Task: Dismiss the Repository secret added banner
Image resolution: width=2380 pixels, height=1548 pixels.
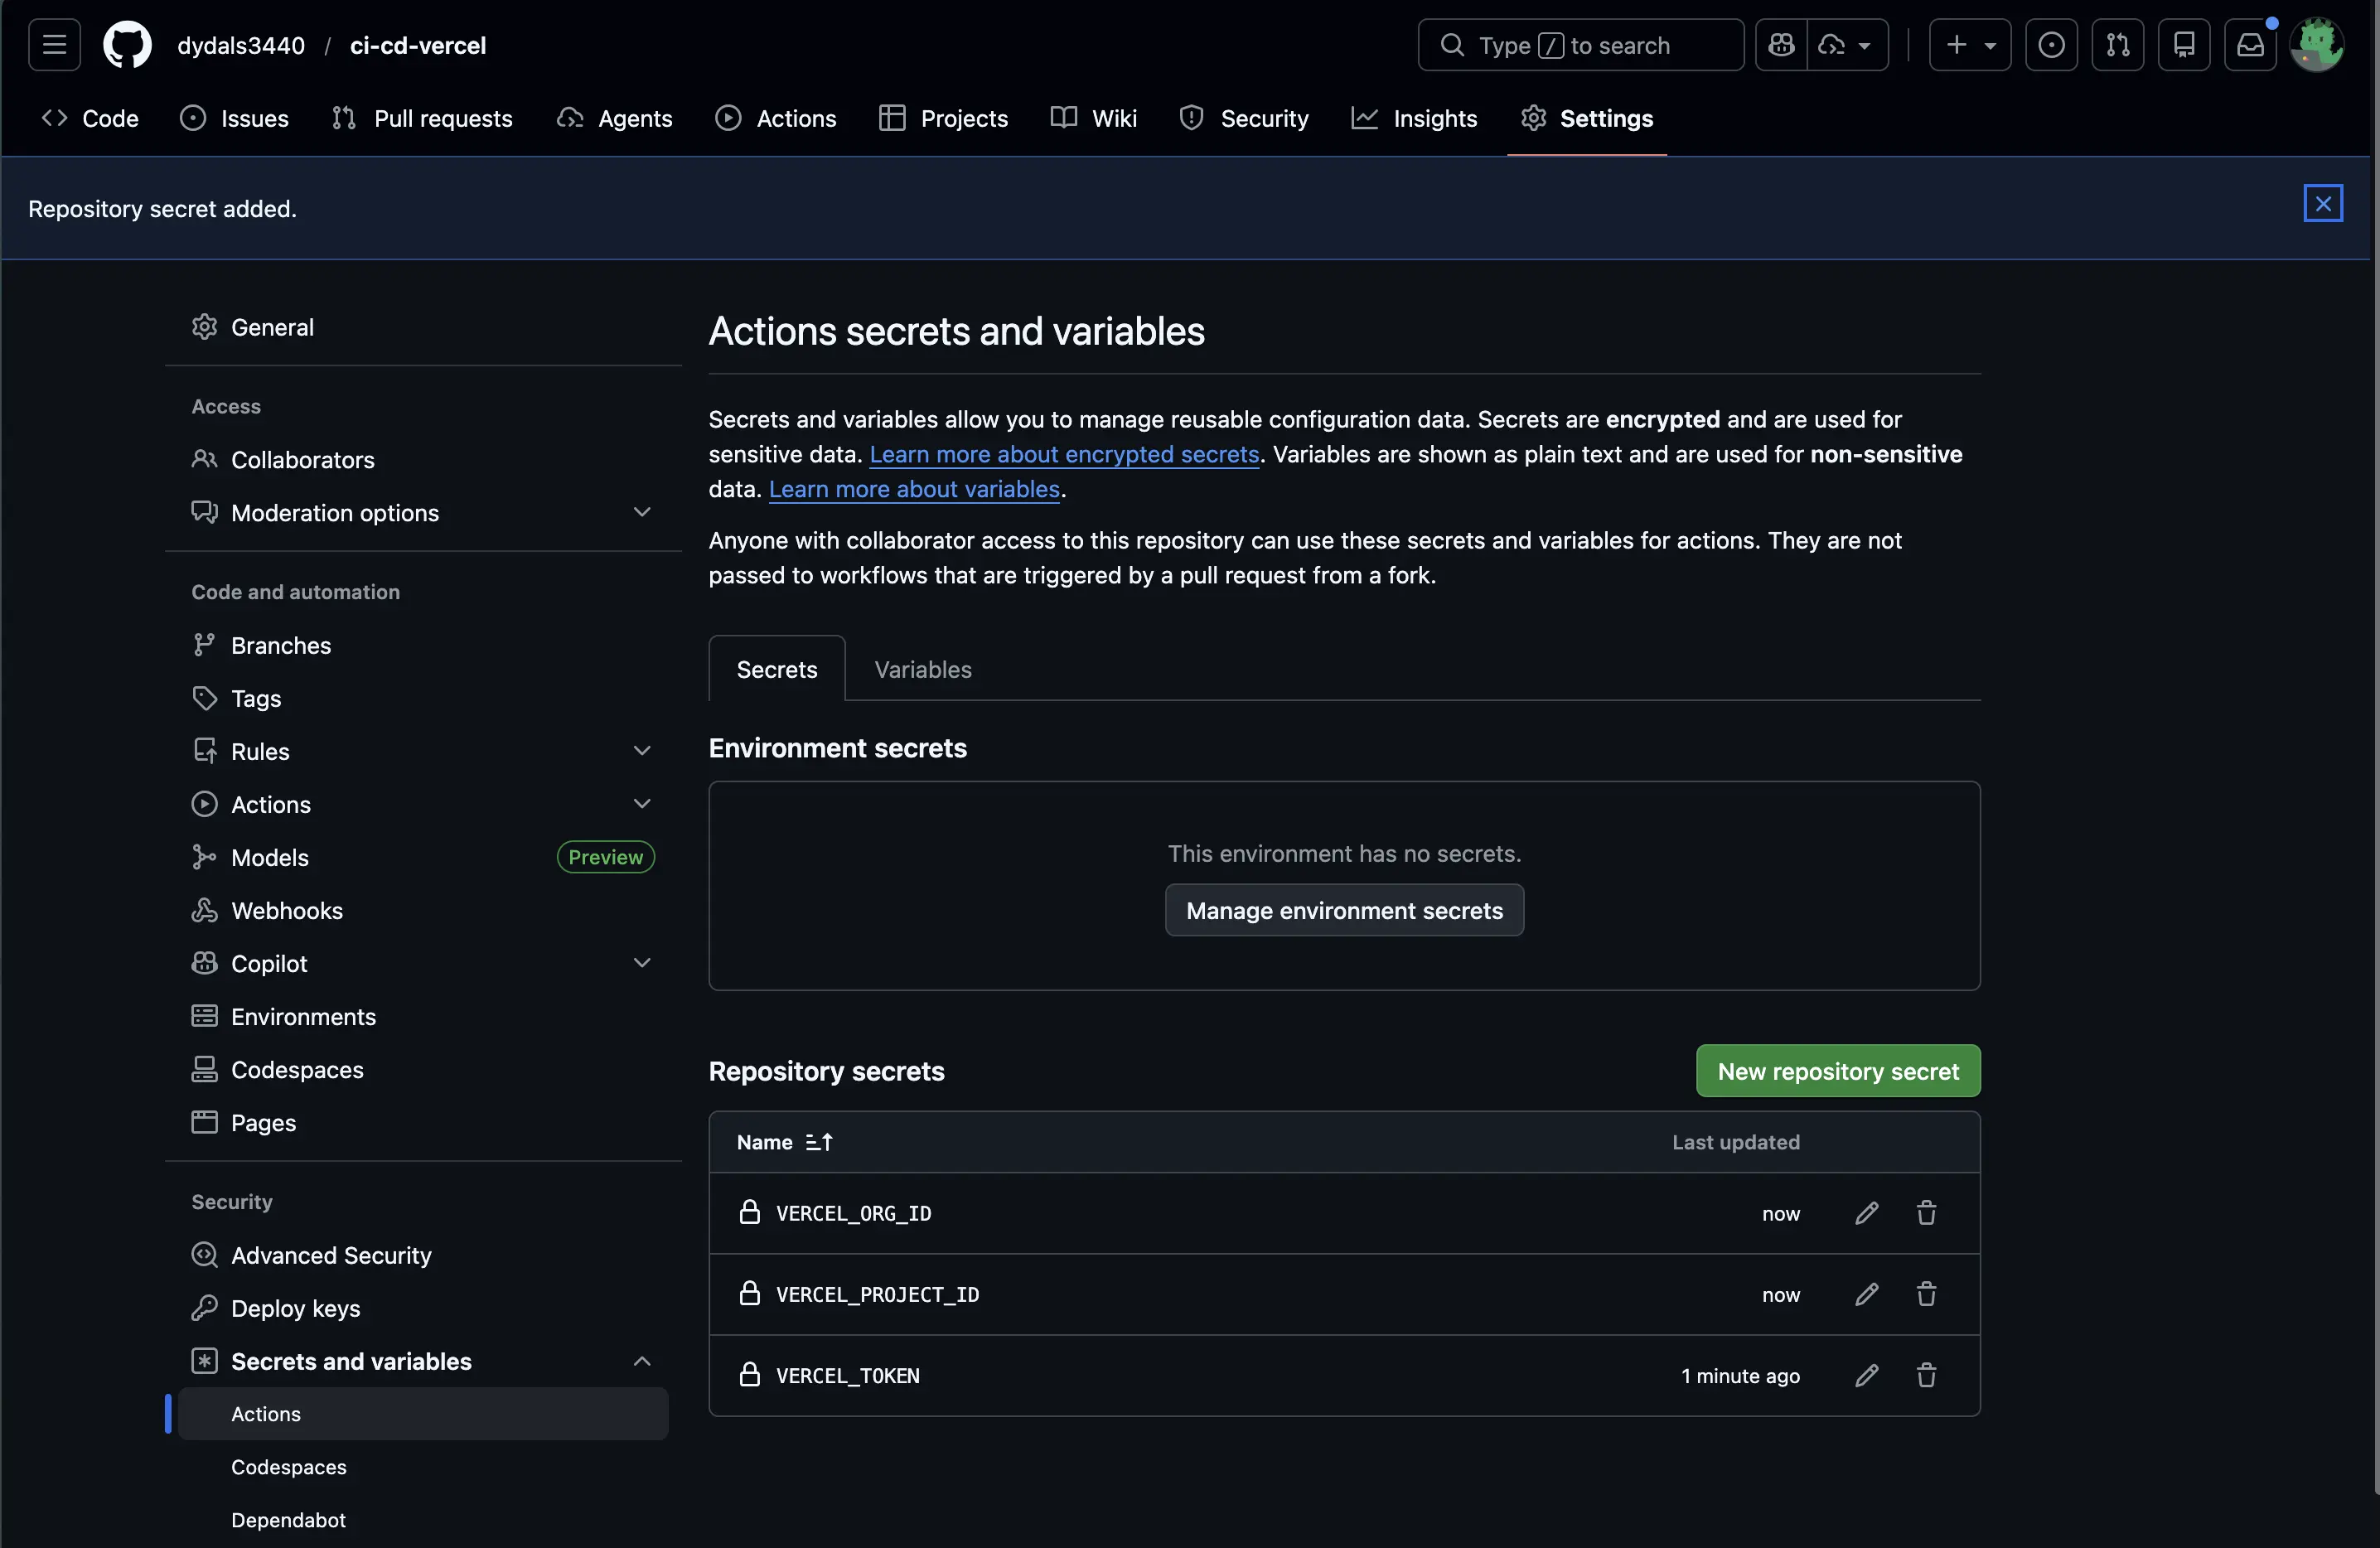Action: pos(2323,203)
